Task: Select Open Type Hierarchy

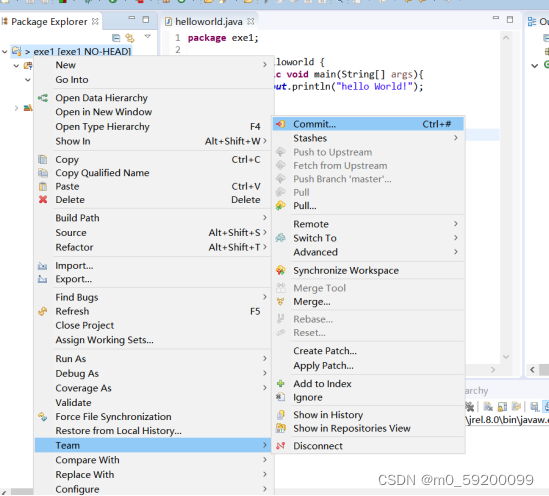Action: pos(153,127)
